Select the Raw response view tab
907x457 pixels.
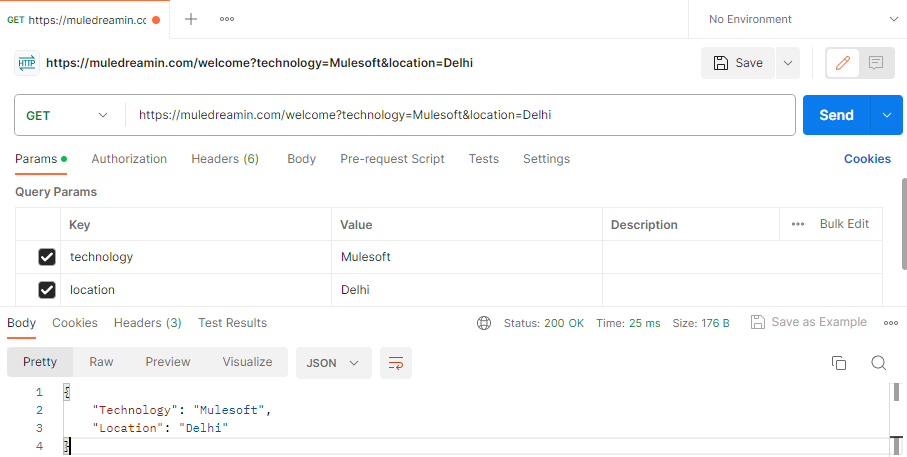[x=101, y=362]
